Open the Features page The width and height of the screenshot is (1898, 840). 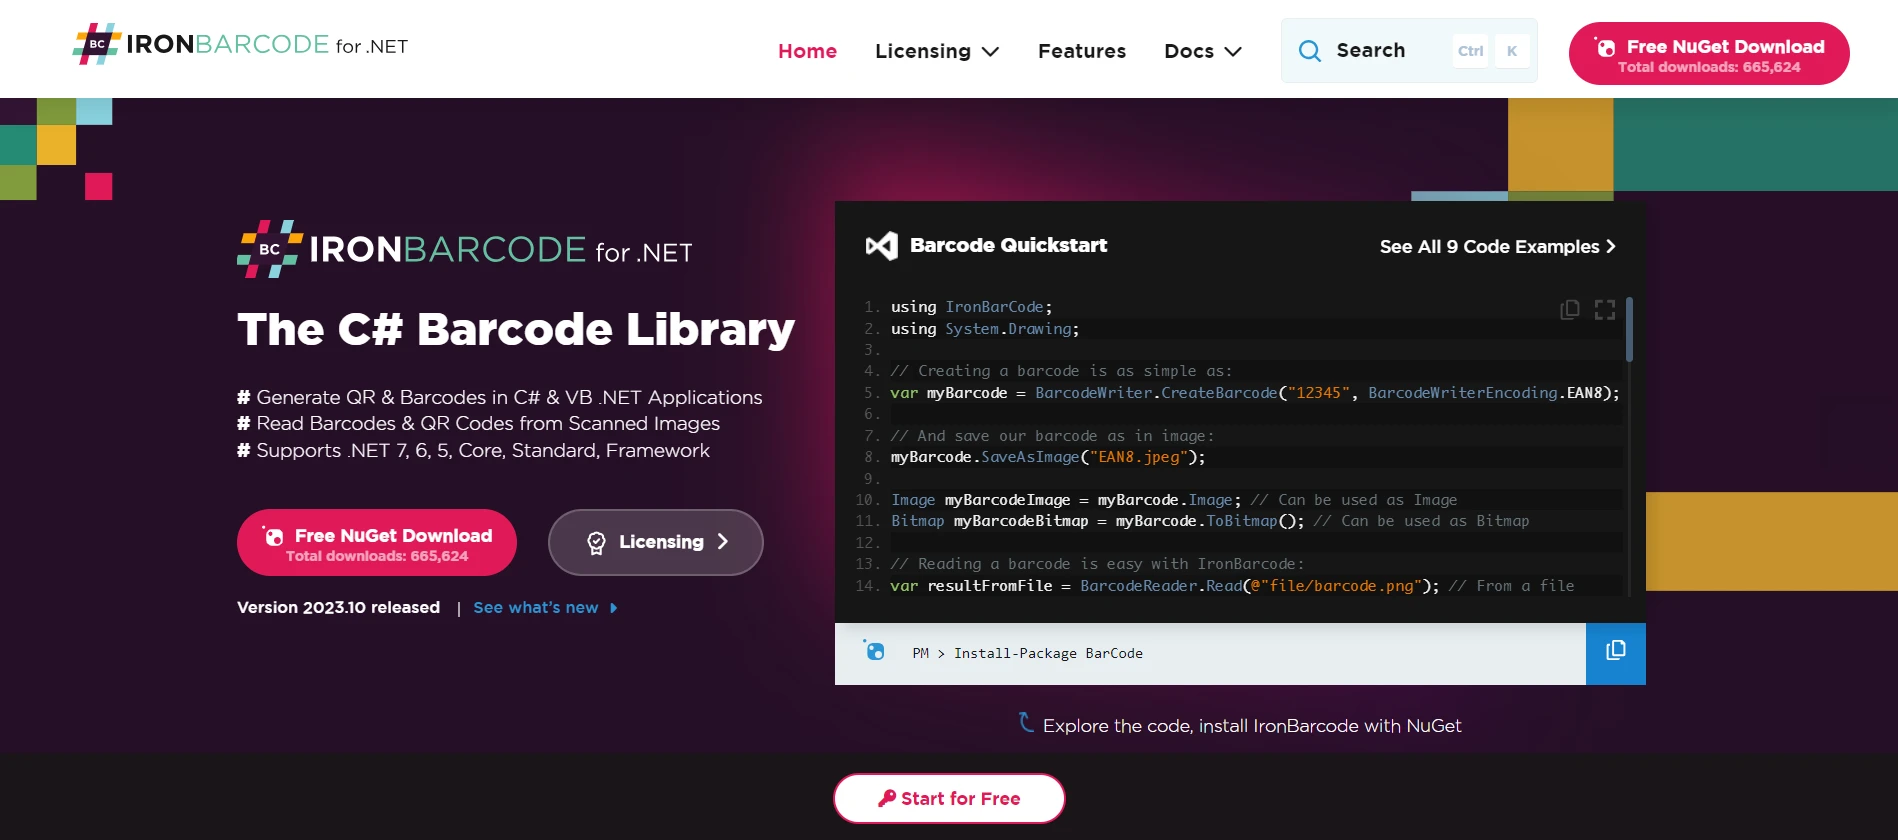(1082, 51)
